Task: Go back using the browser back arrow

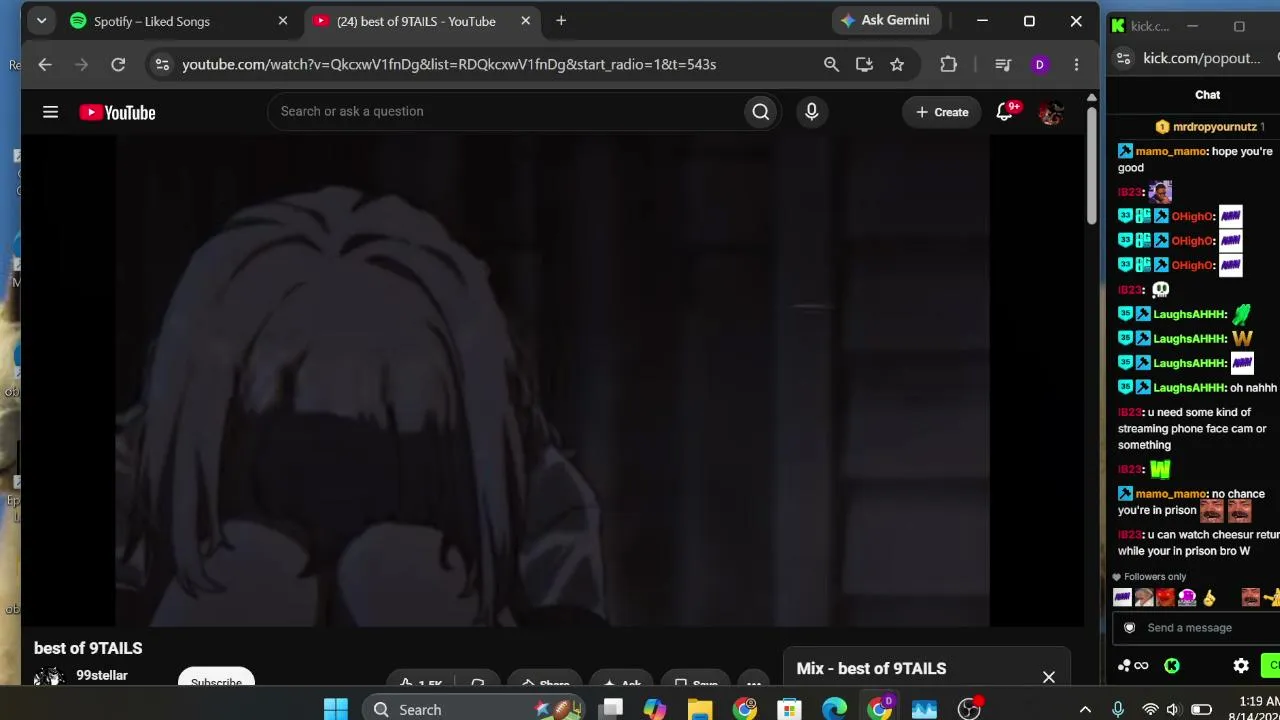Action: click(x=45, y=64)
